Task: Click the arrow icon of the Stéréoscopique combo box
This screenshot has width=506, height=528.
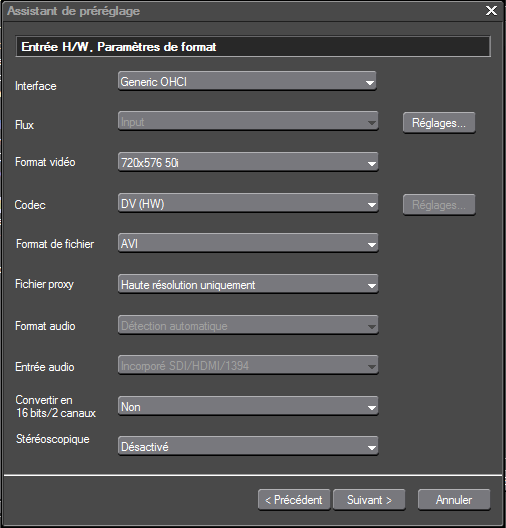Action: click(372, 448)
